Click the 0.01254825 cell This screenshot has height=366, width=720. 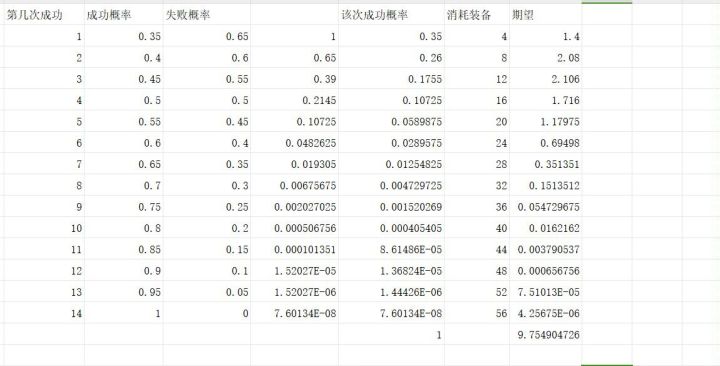click(391, 164)
